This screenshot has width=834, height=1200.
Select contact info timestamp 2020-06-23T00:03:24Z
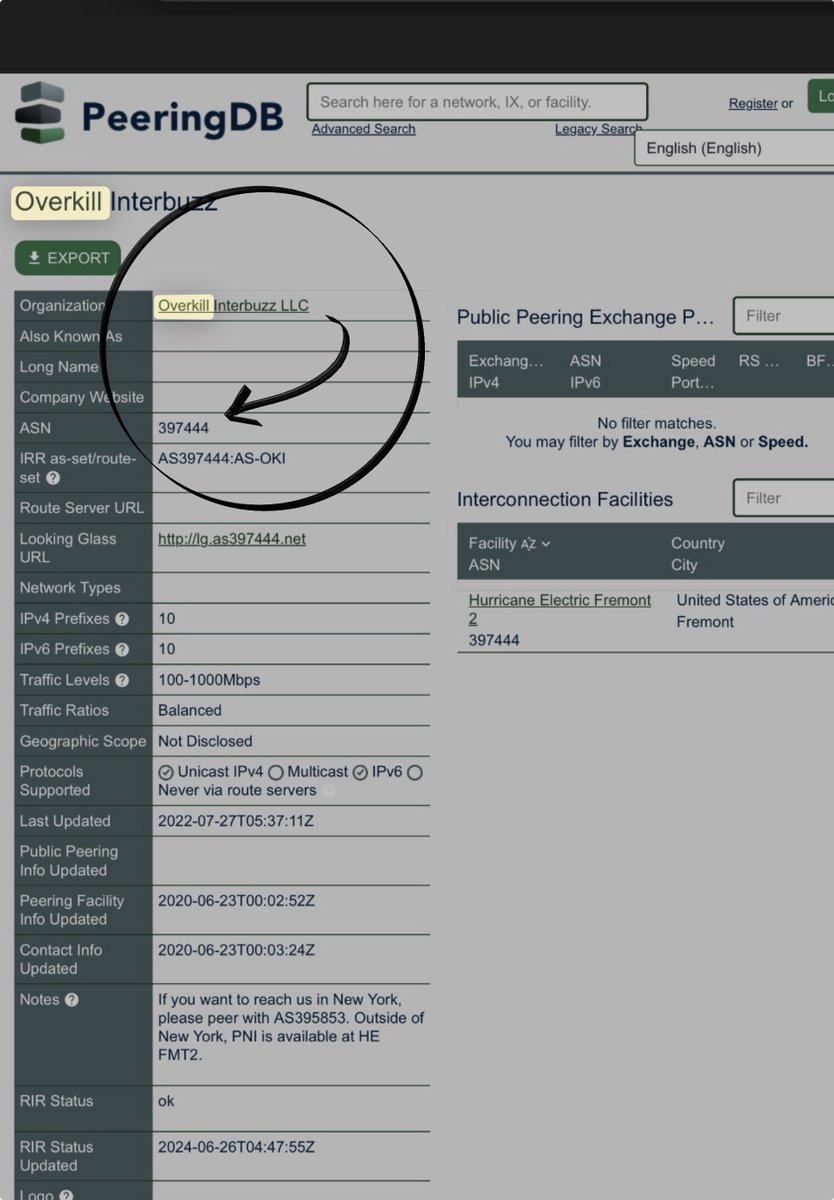pos(236,950)
